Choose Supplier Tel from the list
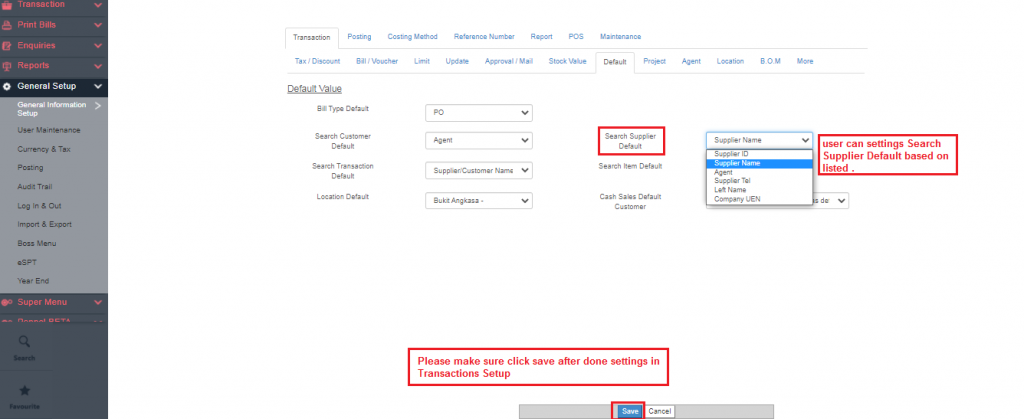This screenshot has height=419, width=1024. 734,181
